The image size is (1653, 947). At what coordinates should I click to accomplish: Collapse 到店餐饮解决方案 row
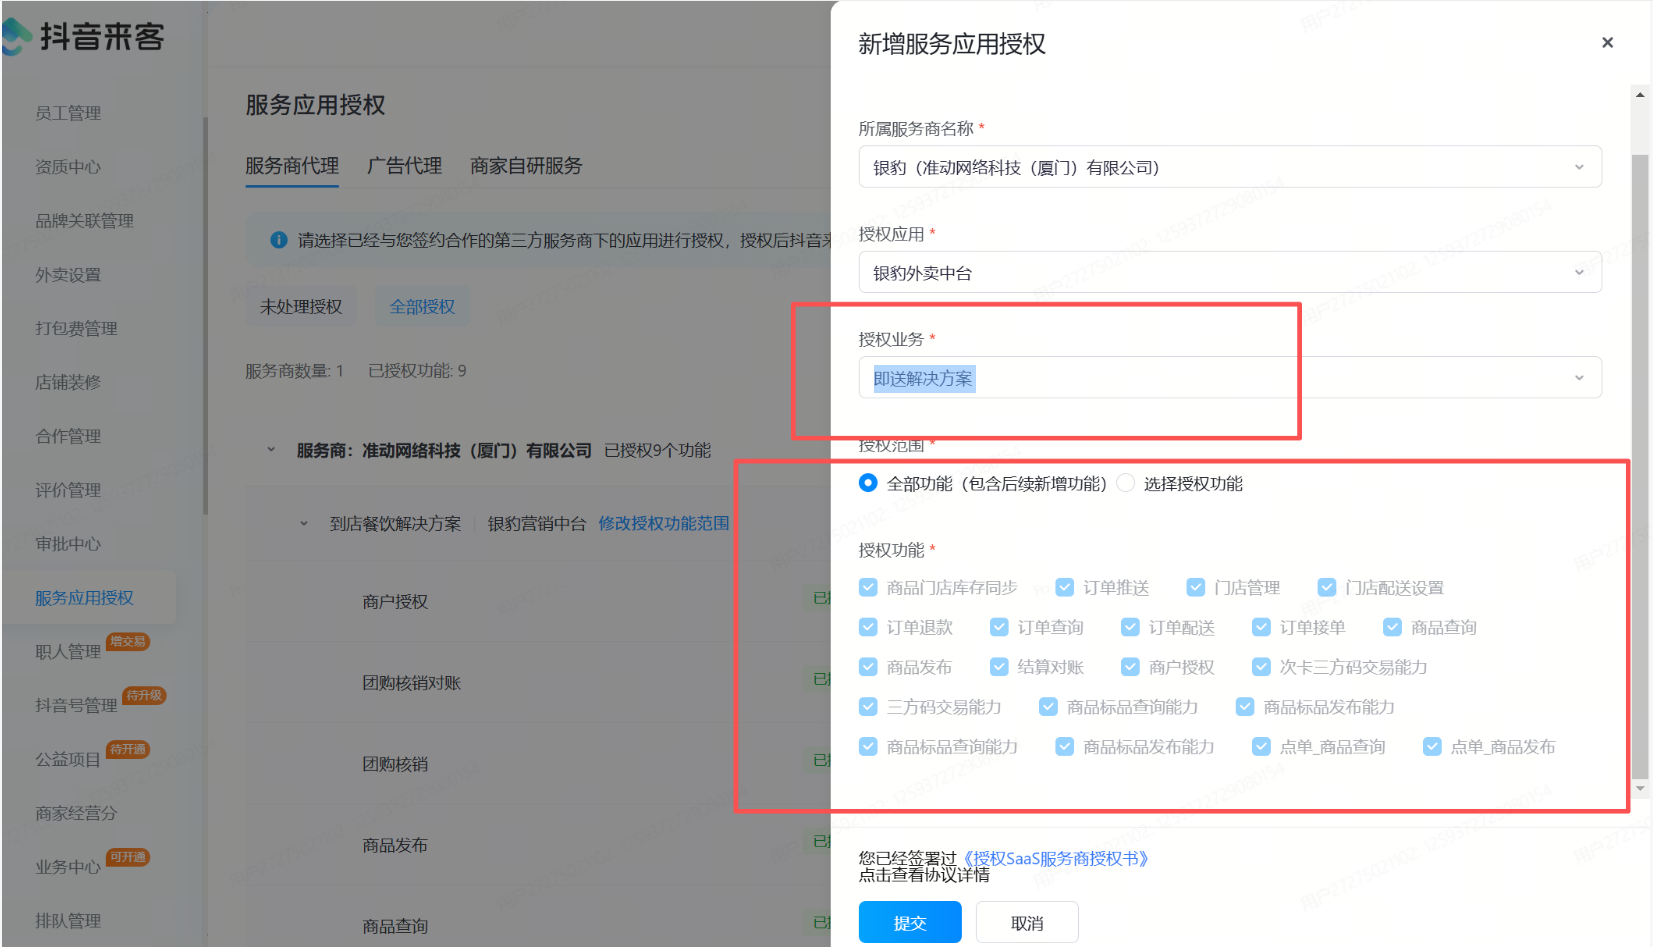click(x=304, y=523)
